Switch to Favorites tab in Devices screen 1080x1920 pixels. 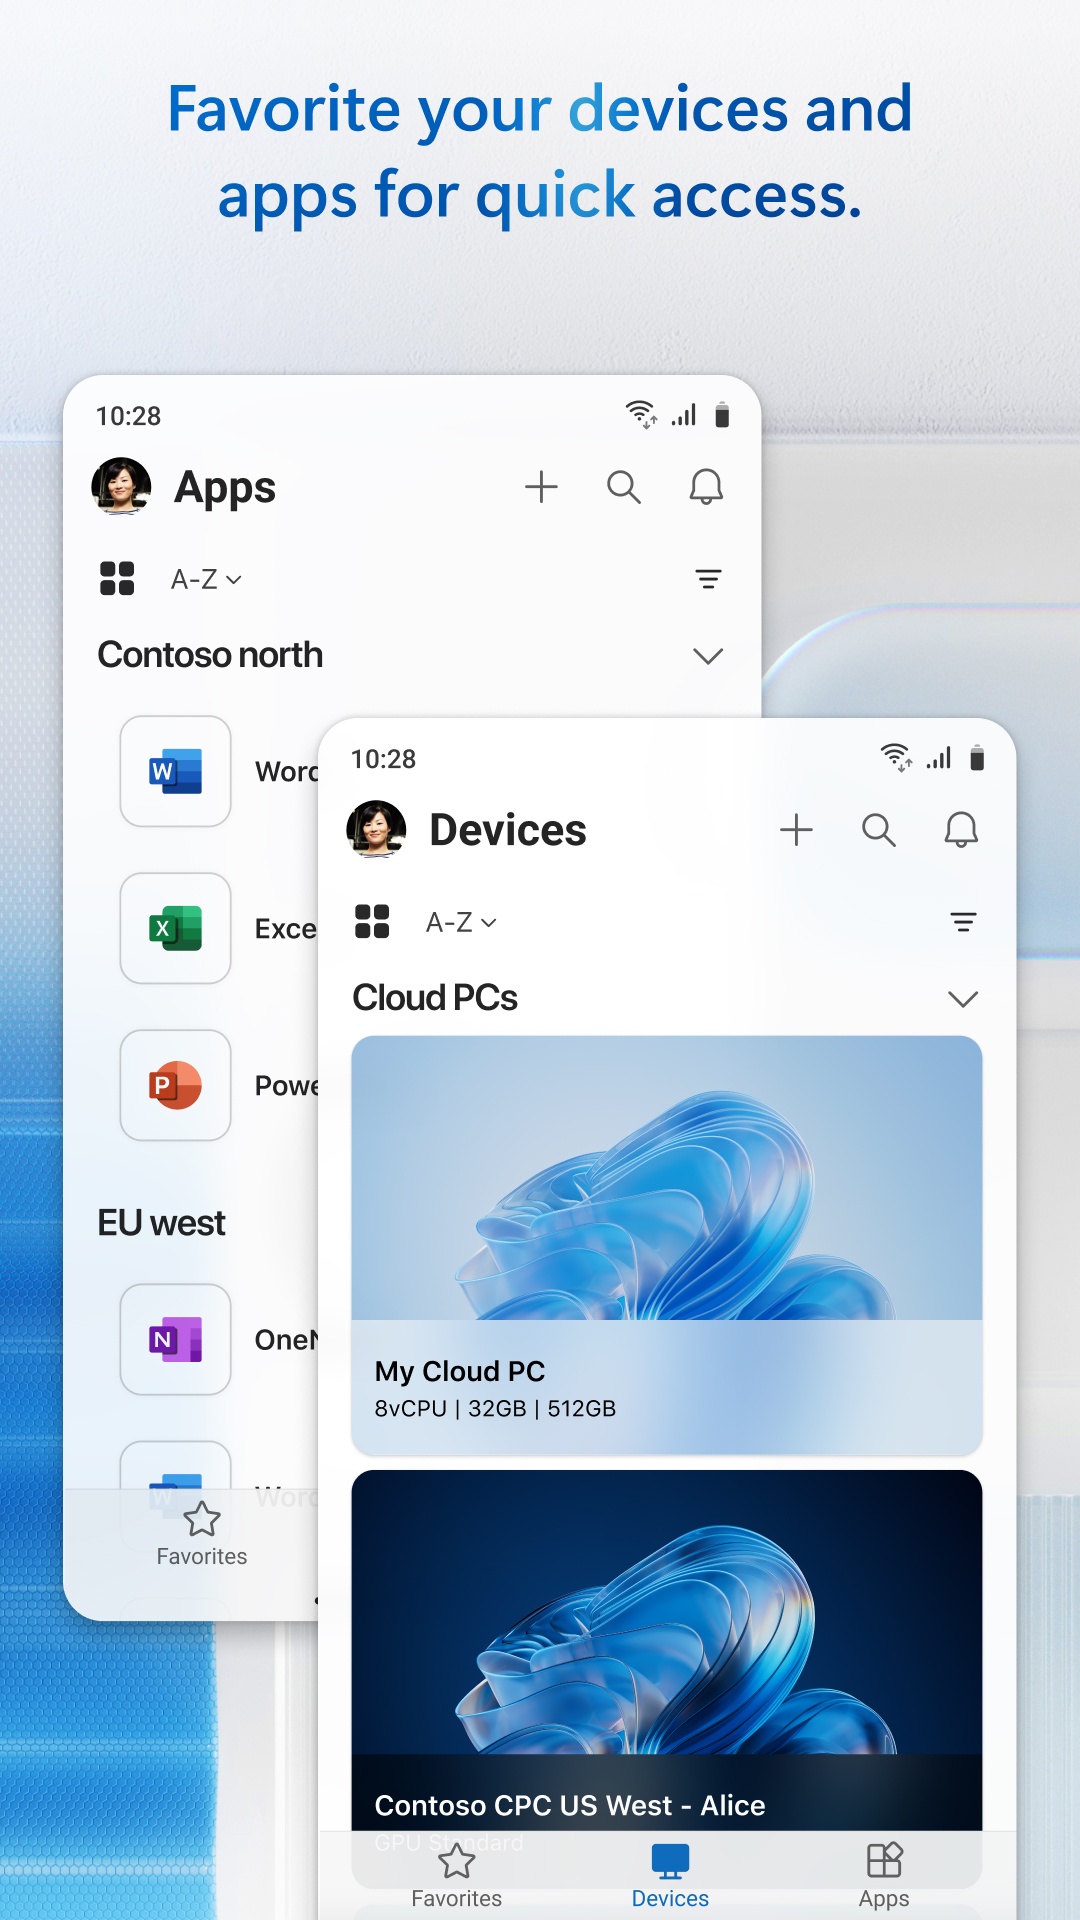pyautogui.click(x=457, y=1875)
